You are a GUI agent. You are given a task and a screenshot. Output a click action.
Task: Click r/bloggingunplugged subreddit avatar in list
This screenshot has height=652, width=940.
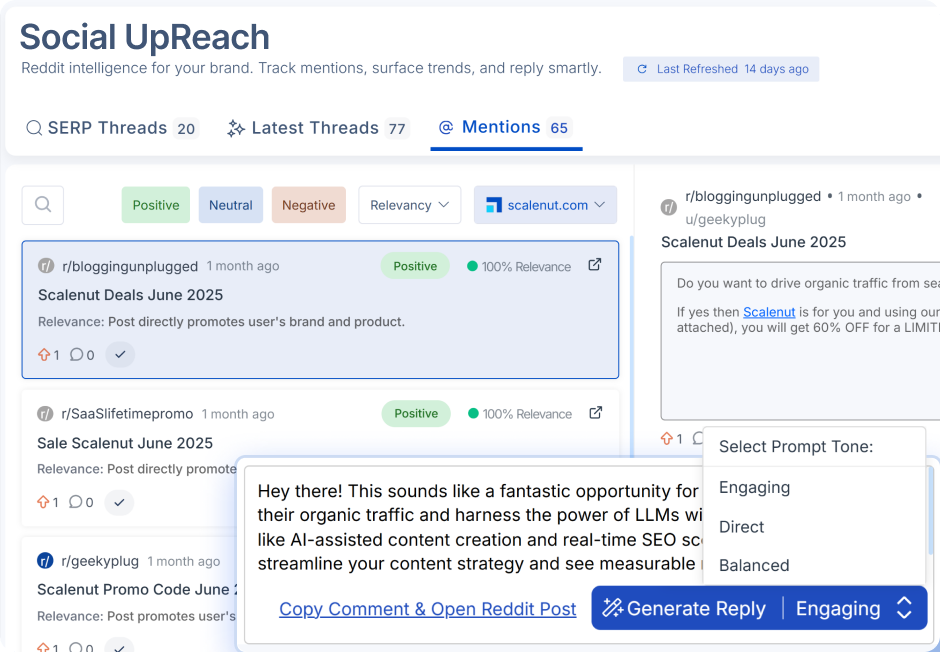(46, 265)
